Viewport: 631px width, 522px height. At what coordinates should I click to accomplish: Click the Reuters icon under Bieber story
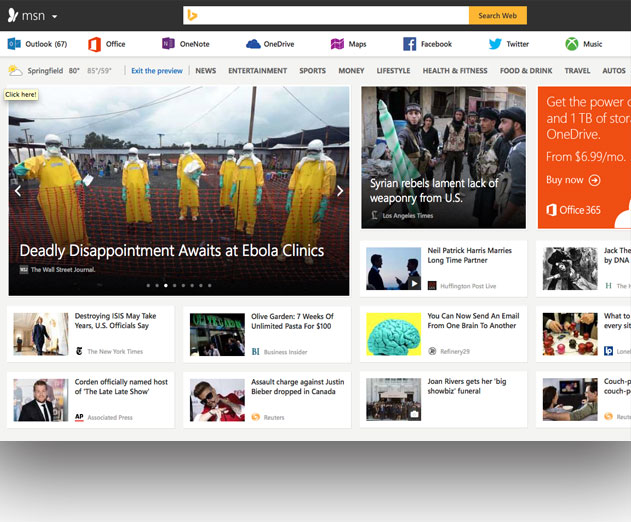click(x=256, y=417)
